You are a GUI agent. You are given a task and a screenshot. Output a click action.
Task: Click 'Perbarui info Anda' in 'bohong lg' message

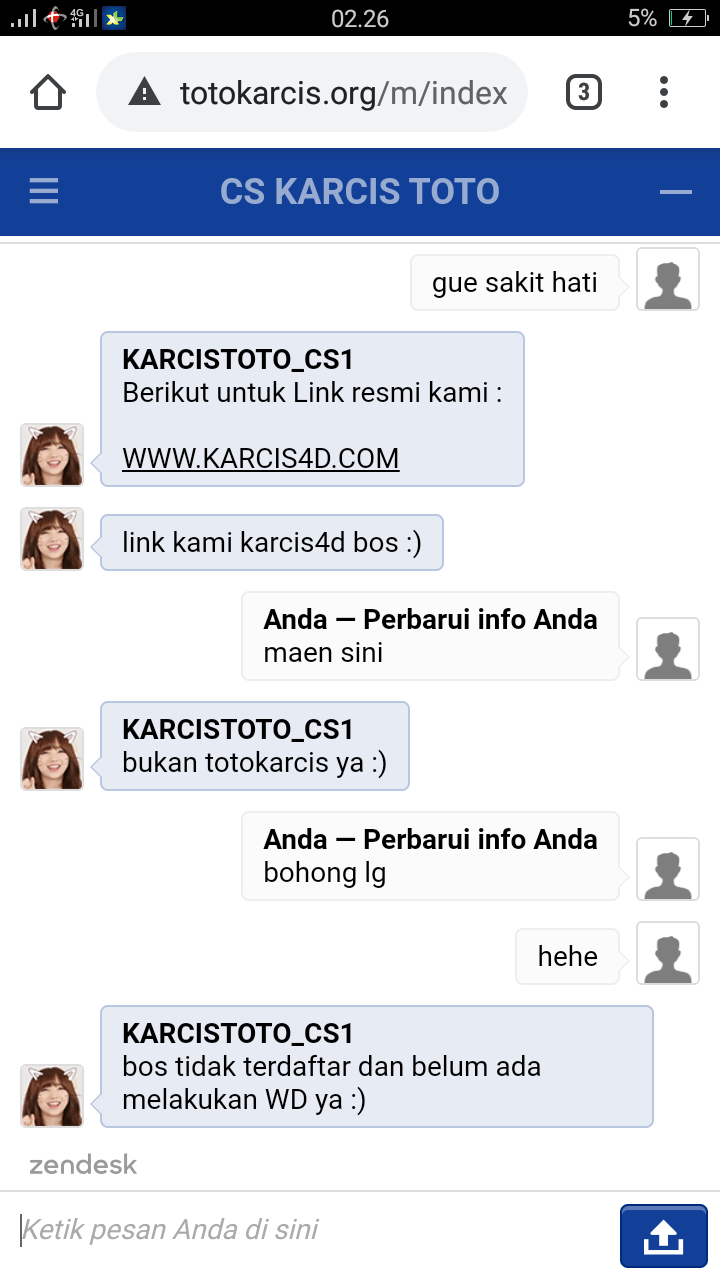pos(480,839)
